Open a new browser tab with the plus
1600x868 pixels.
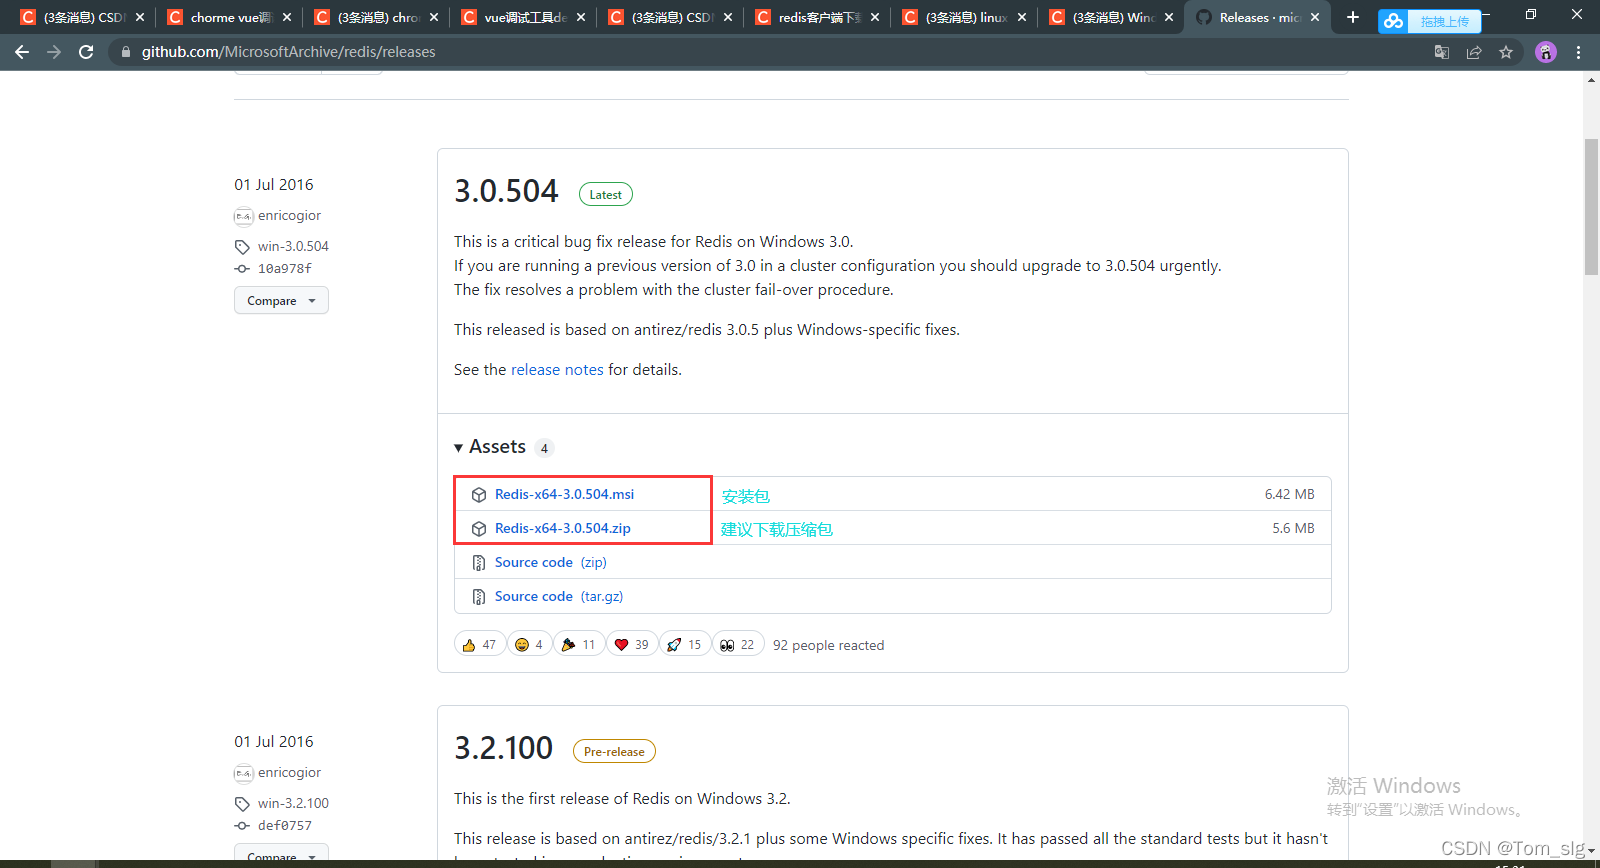pyautogui.click(x=1353, y=17)
